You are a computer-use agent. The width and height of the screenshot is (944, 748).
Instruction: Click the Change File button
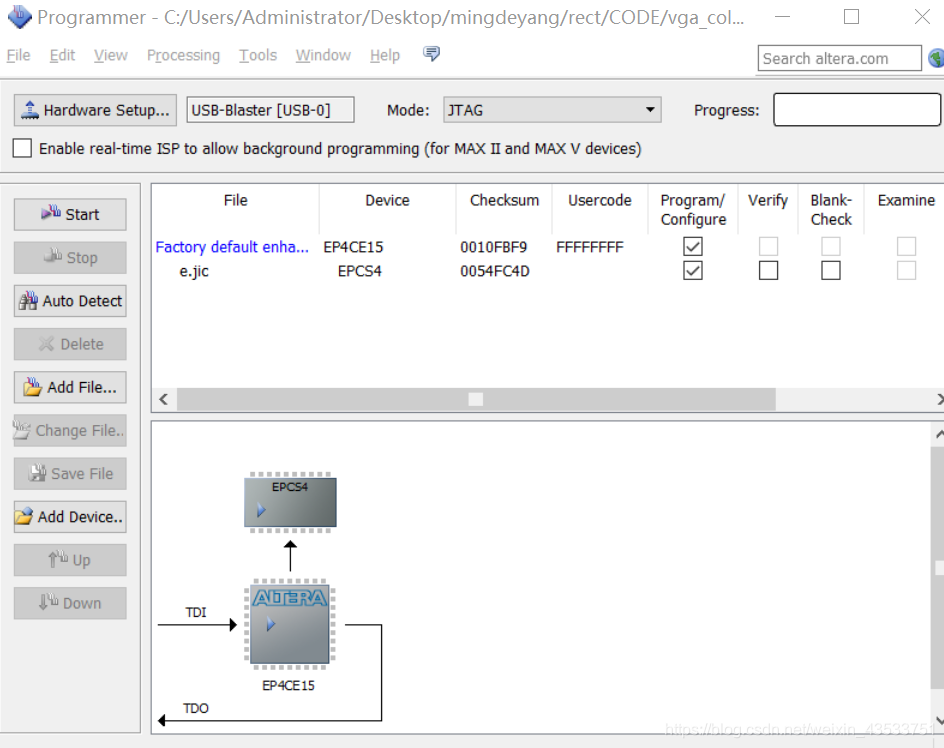pos(70,431)
